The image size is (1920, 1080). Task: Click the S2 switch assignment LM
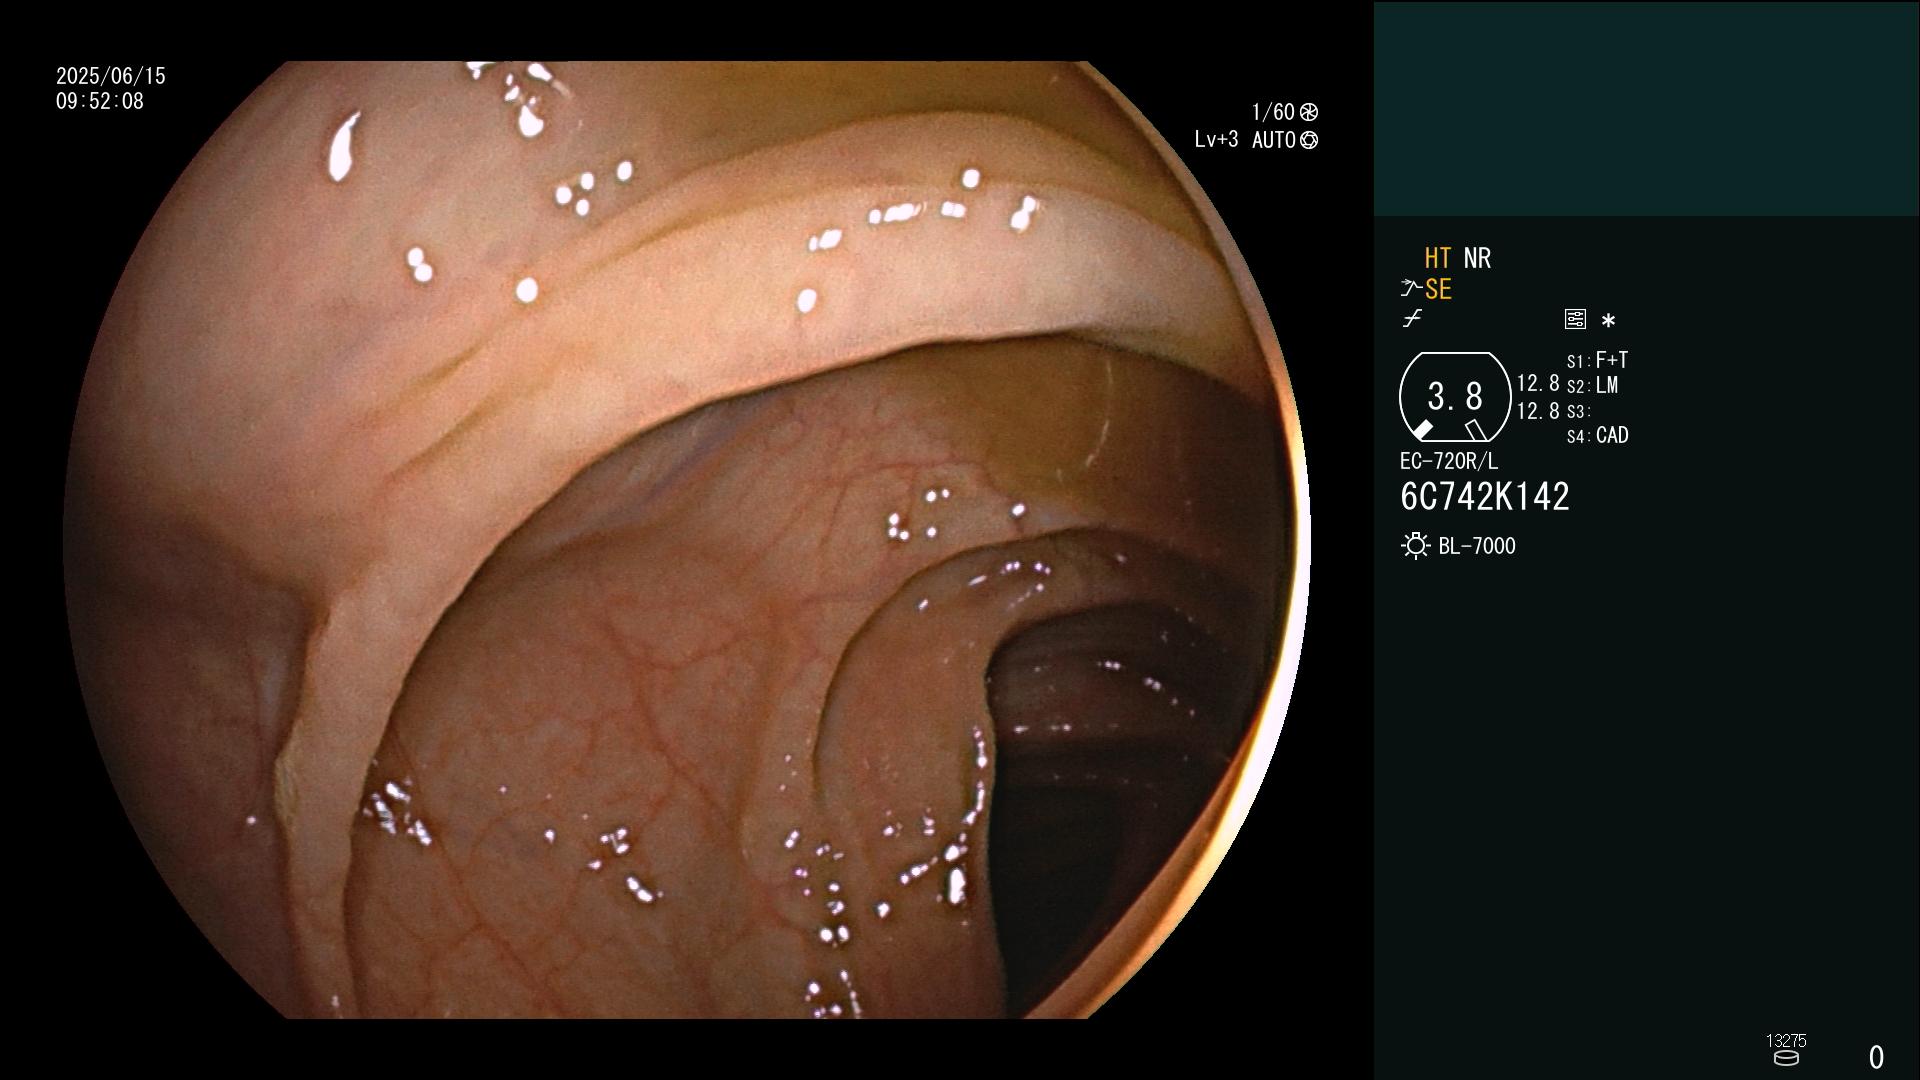click(x=1593, y=385)
